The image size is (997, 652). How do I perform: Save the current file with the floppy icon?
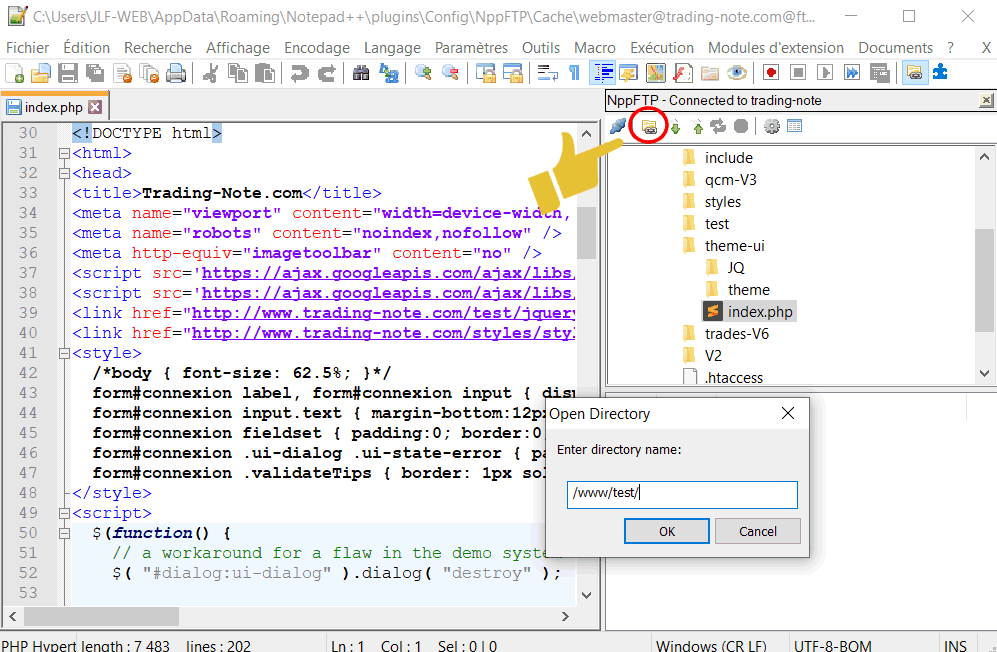click(68, 73)
